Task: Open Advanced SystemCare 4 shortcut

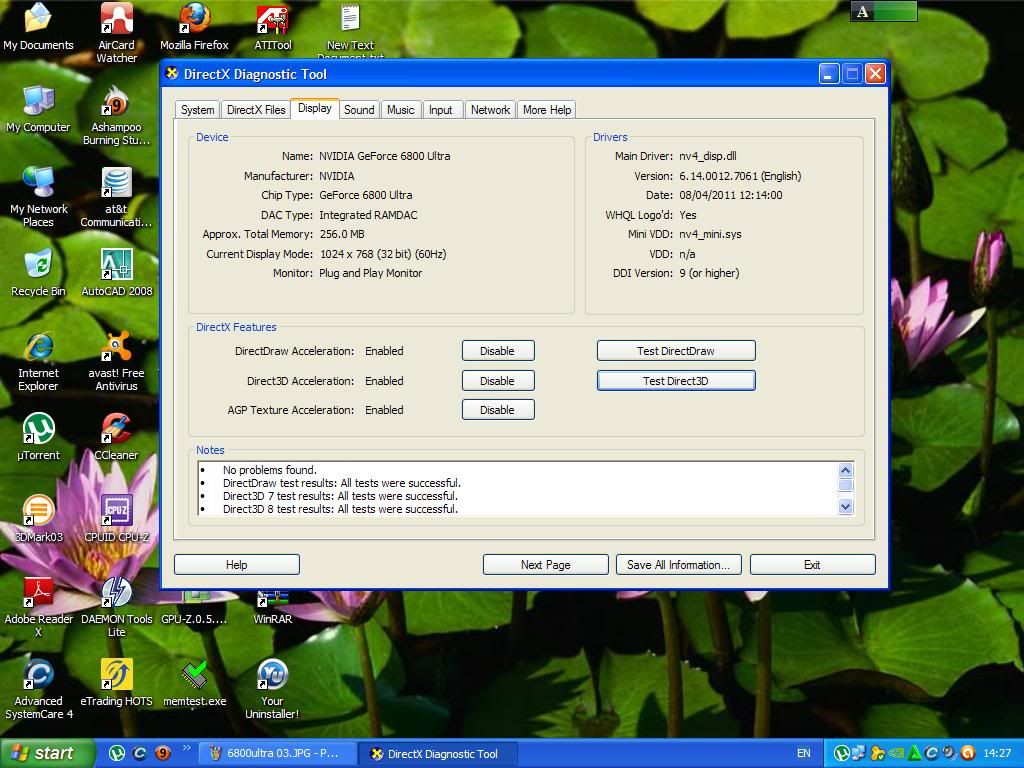Action: (x=38, y=689)
